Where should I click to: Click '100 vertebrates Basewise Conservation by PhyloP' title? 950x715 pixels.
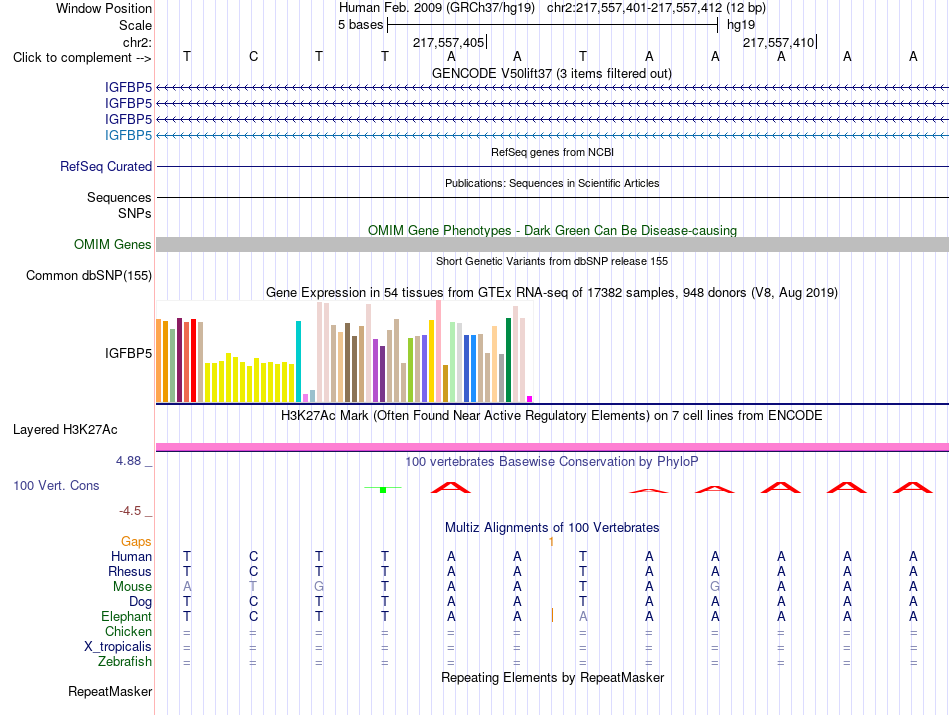point(551,462)
